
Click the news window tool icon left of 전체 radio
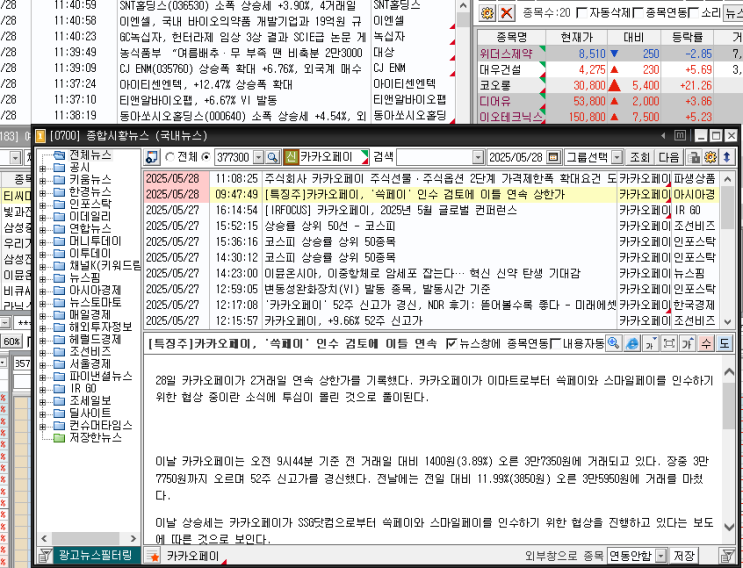152,157
